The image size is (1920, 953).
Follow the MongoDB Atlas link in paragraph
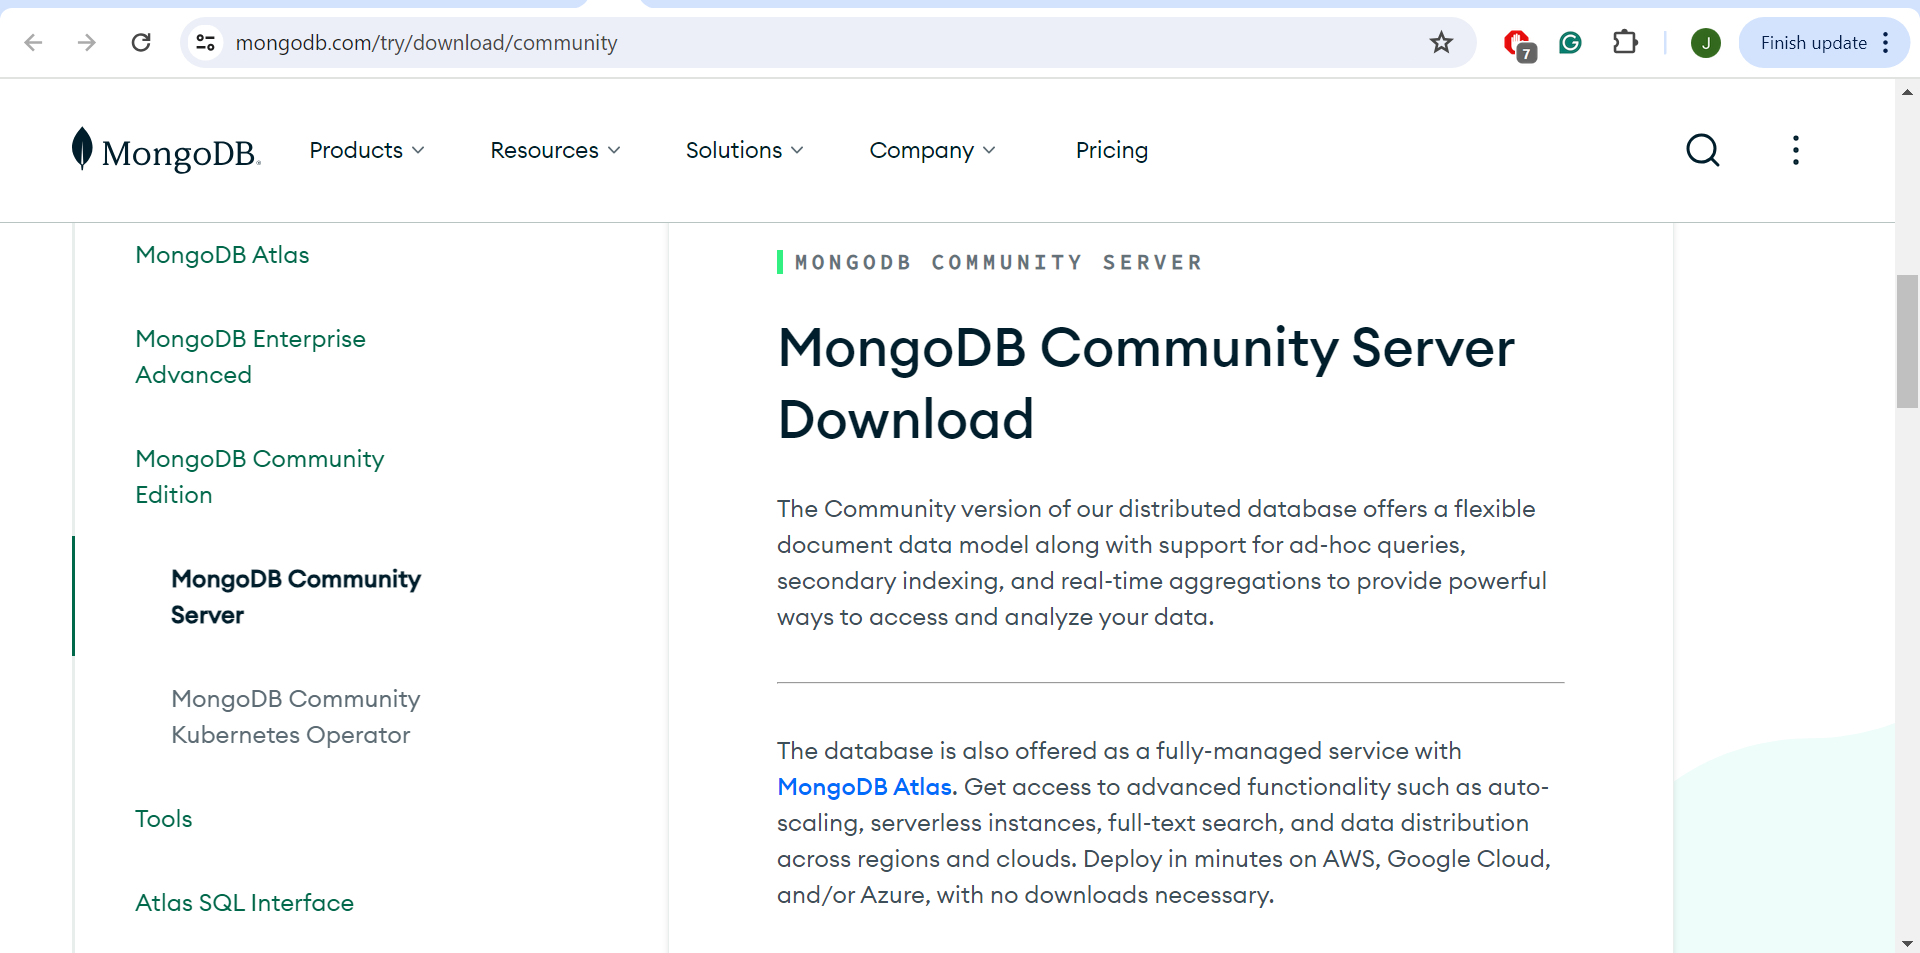[866, 787]
